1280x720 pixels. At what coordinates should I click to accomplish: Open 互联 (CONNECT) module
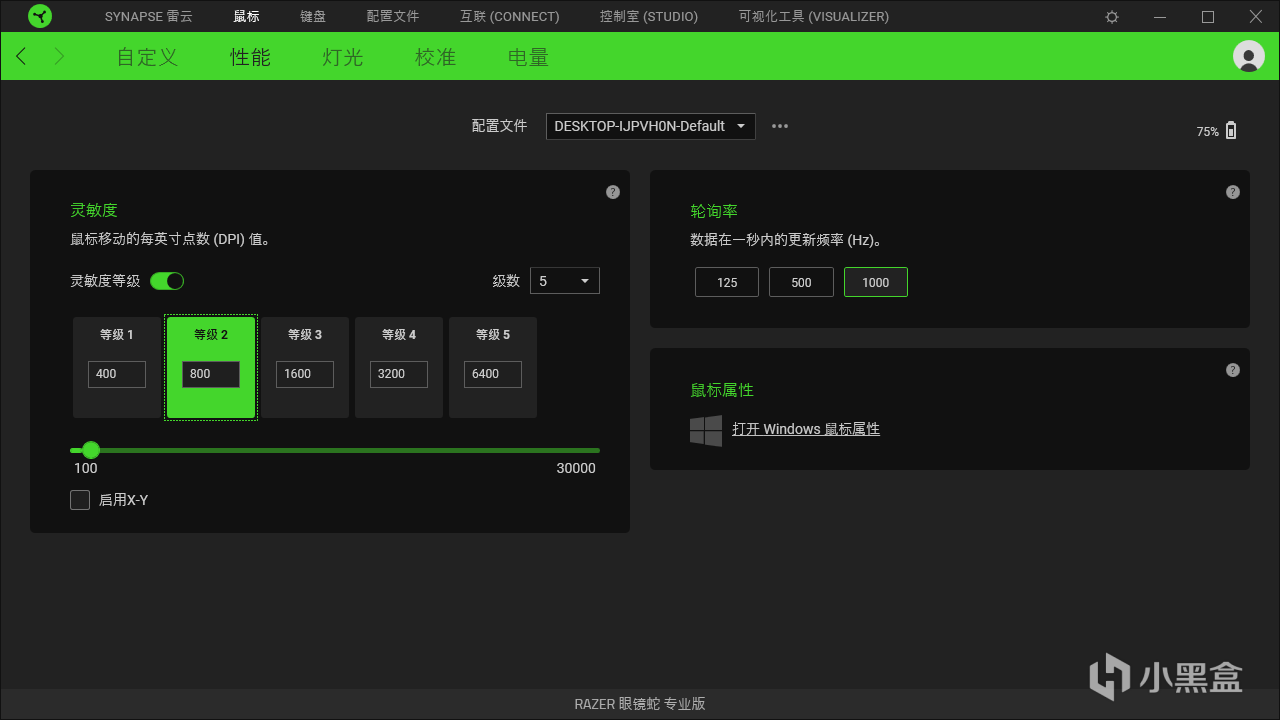coord(510,17)
